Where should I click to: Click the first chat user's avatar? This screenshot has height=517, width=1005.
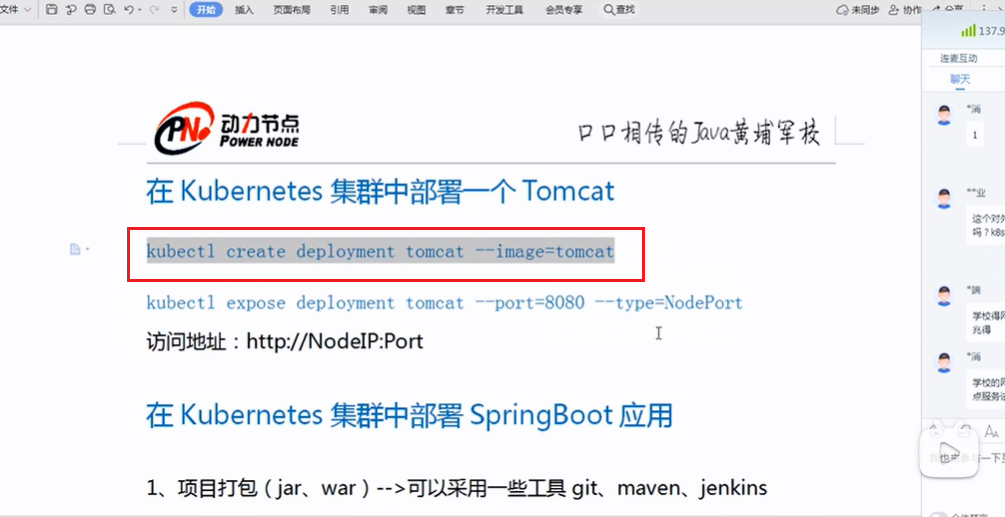point(943,115)
